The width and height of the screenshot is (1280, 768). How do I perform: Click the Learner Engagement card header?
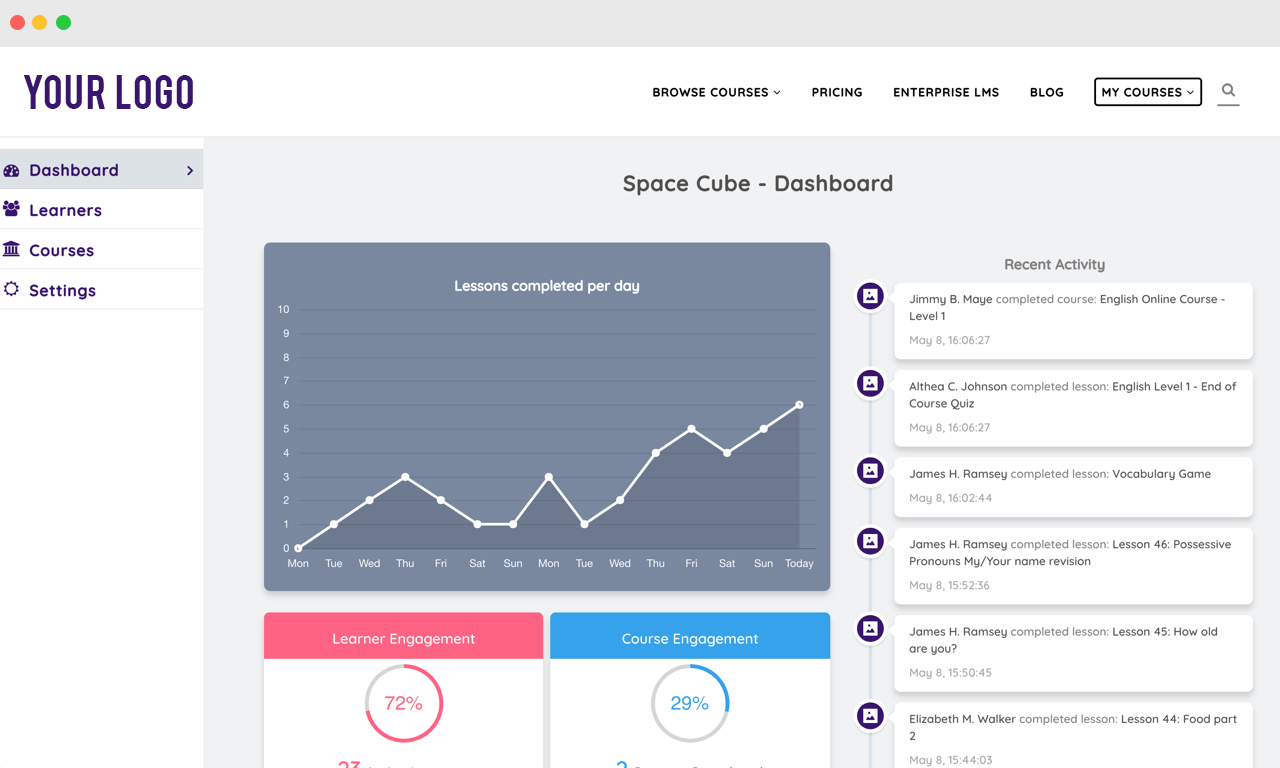point(404,638)
